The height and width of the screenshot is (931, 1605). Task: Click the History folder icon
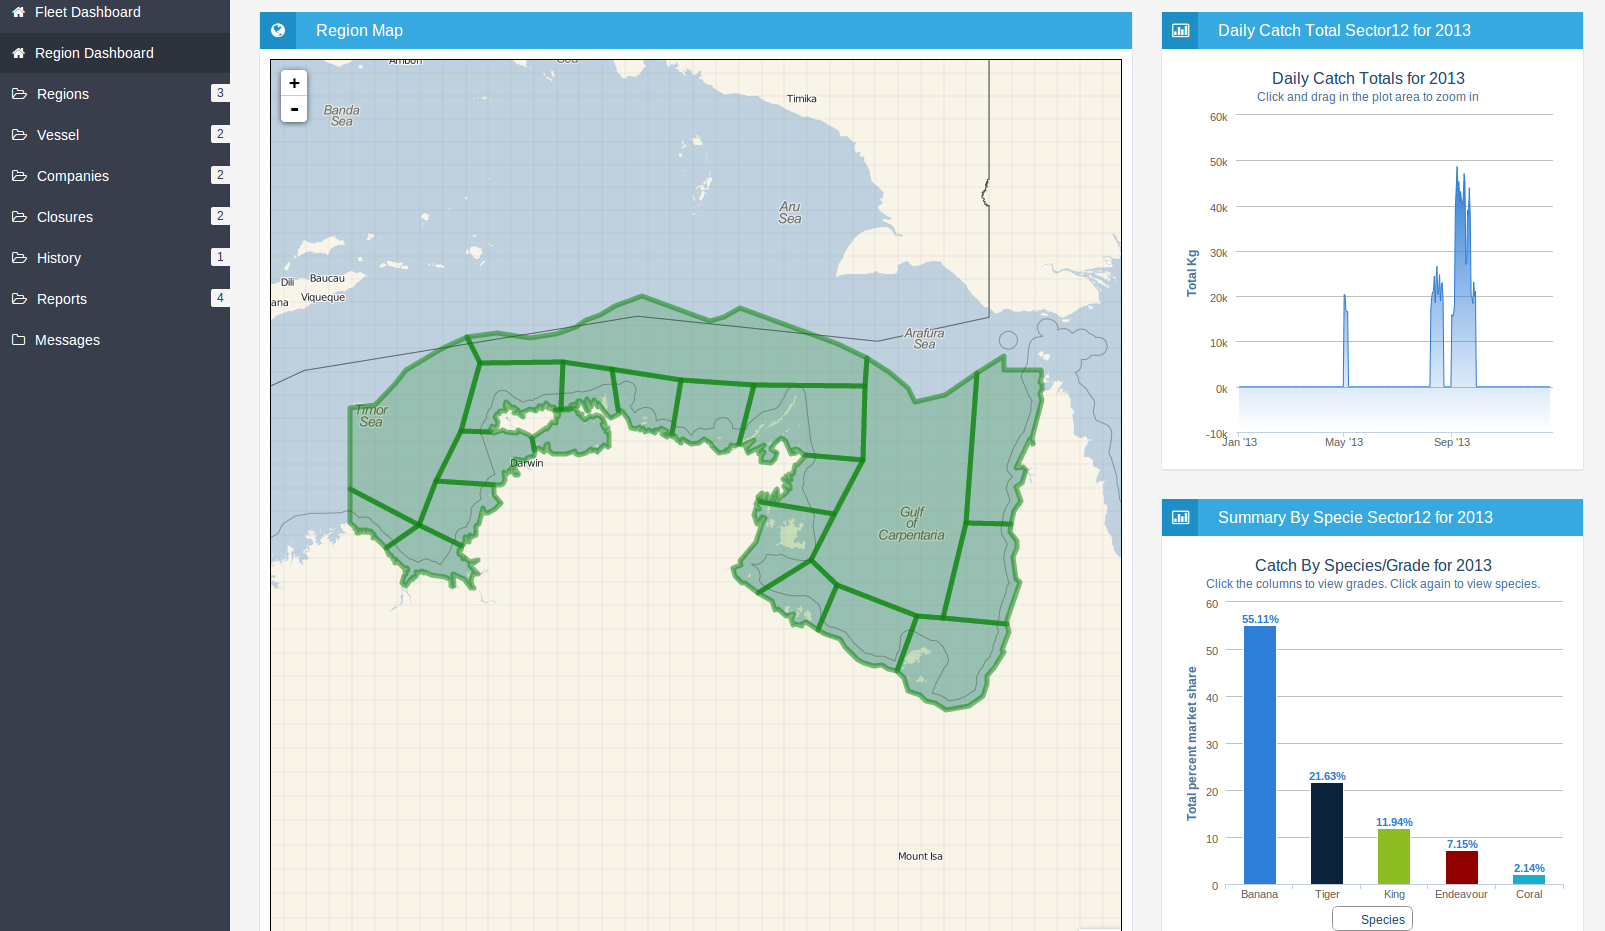[19, 258]
